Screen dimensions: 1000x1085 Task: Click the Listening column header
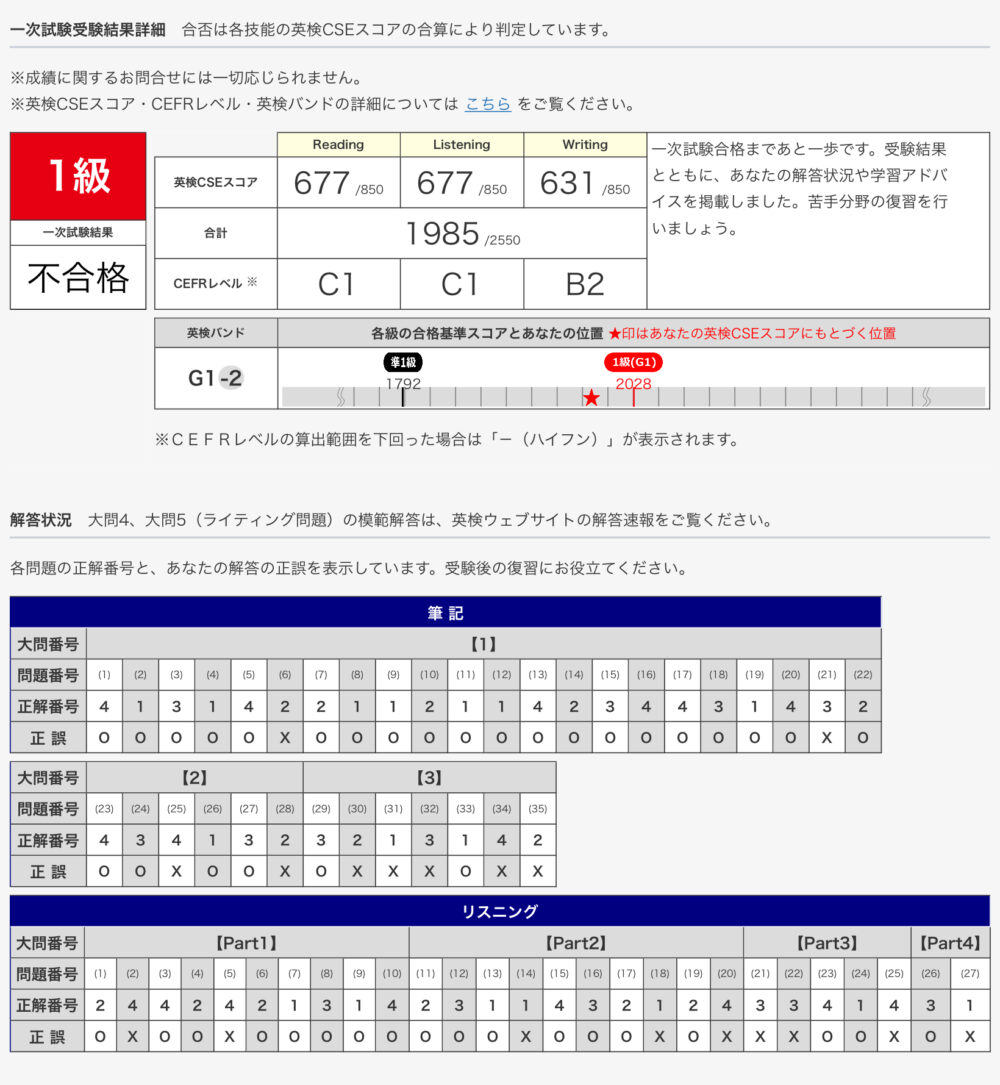click(462, 145)
